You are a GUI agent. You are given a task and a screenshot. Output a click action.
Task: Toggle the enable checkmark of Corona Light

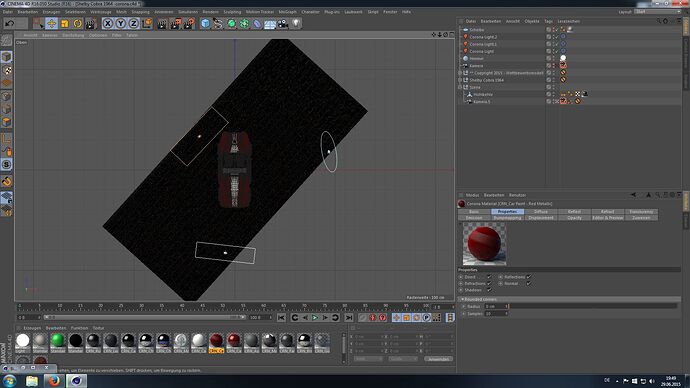557,51
